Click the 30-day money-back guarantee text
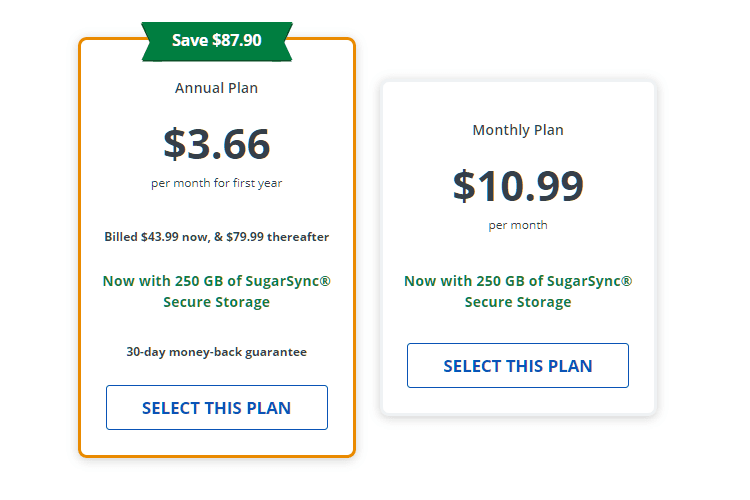Viewport: 750px width, 500px height. (x=217, y=352)
